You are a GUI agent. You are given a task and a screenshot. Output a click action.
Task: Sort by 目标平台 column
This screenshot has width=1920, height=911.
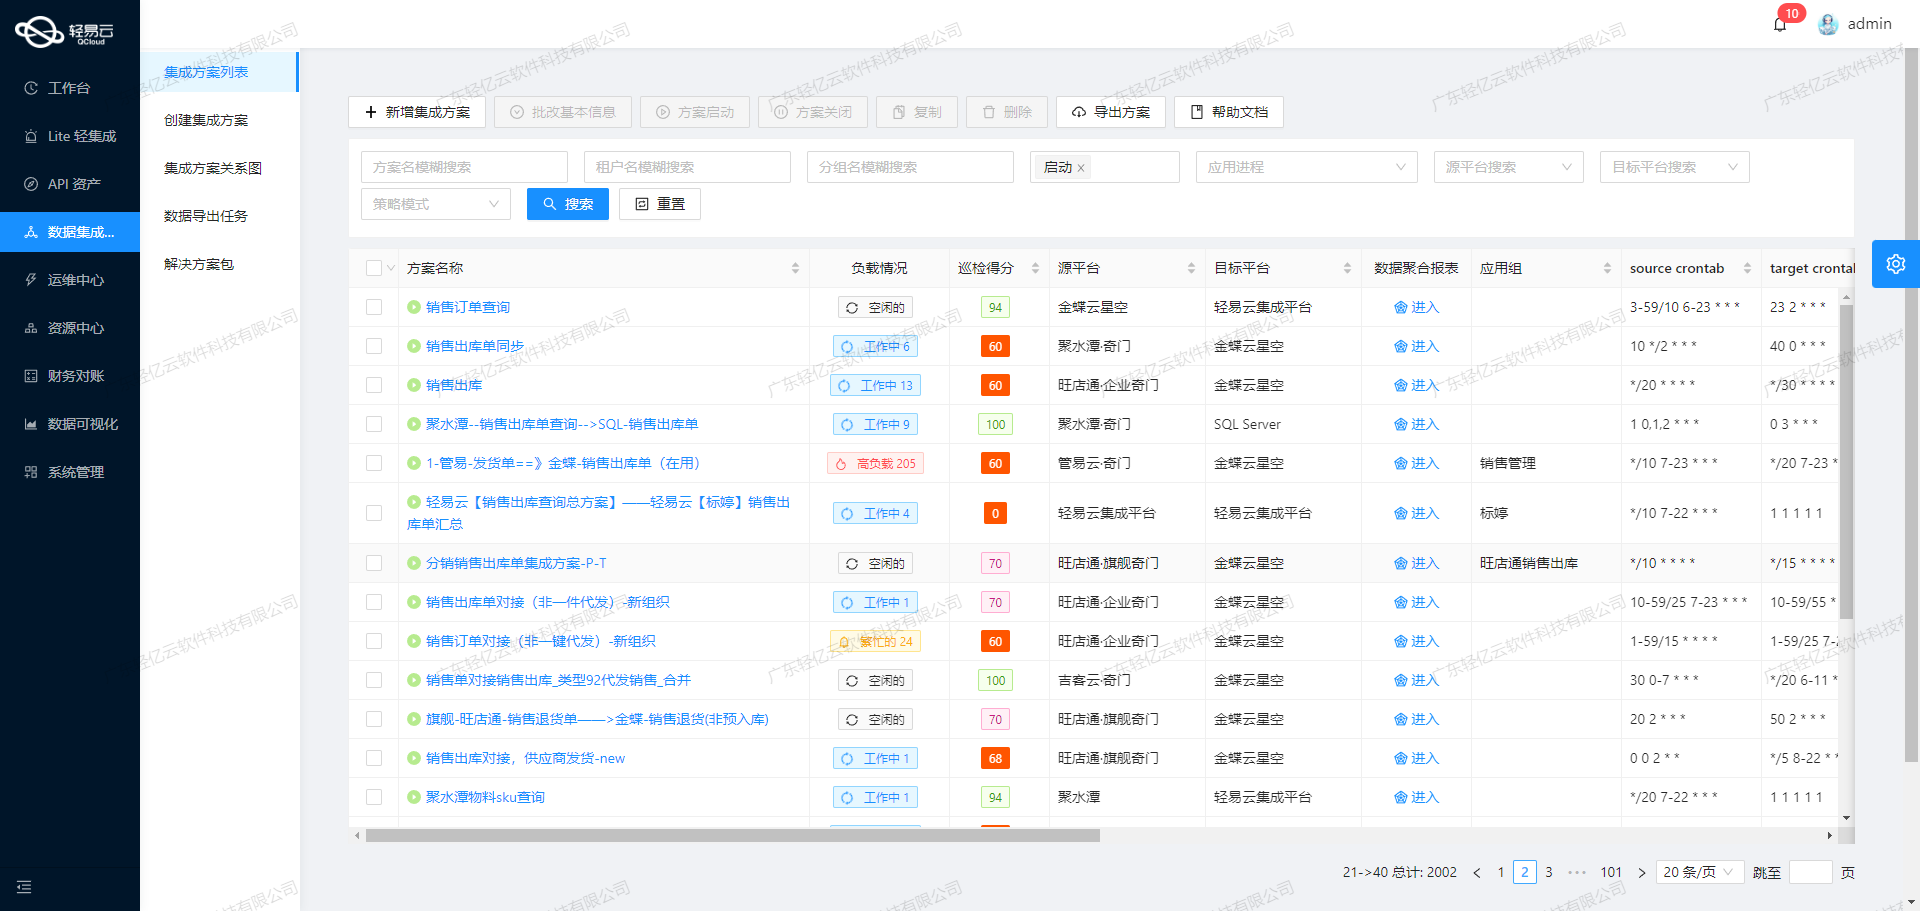pyautogui.click(x=1347, y=268)
